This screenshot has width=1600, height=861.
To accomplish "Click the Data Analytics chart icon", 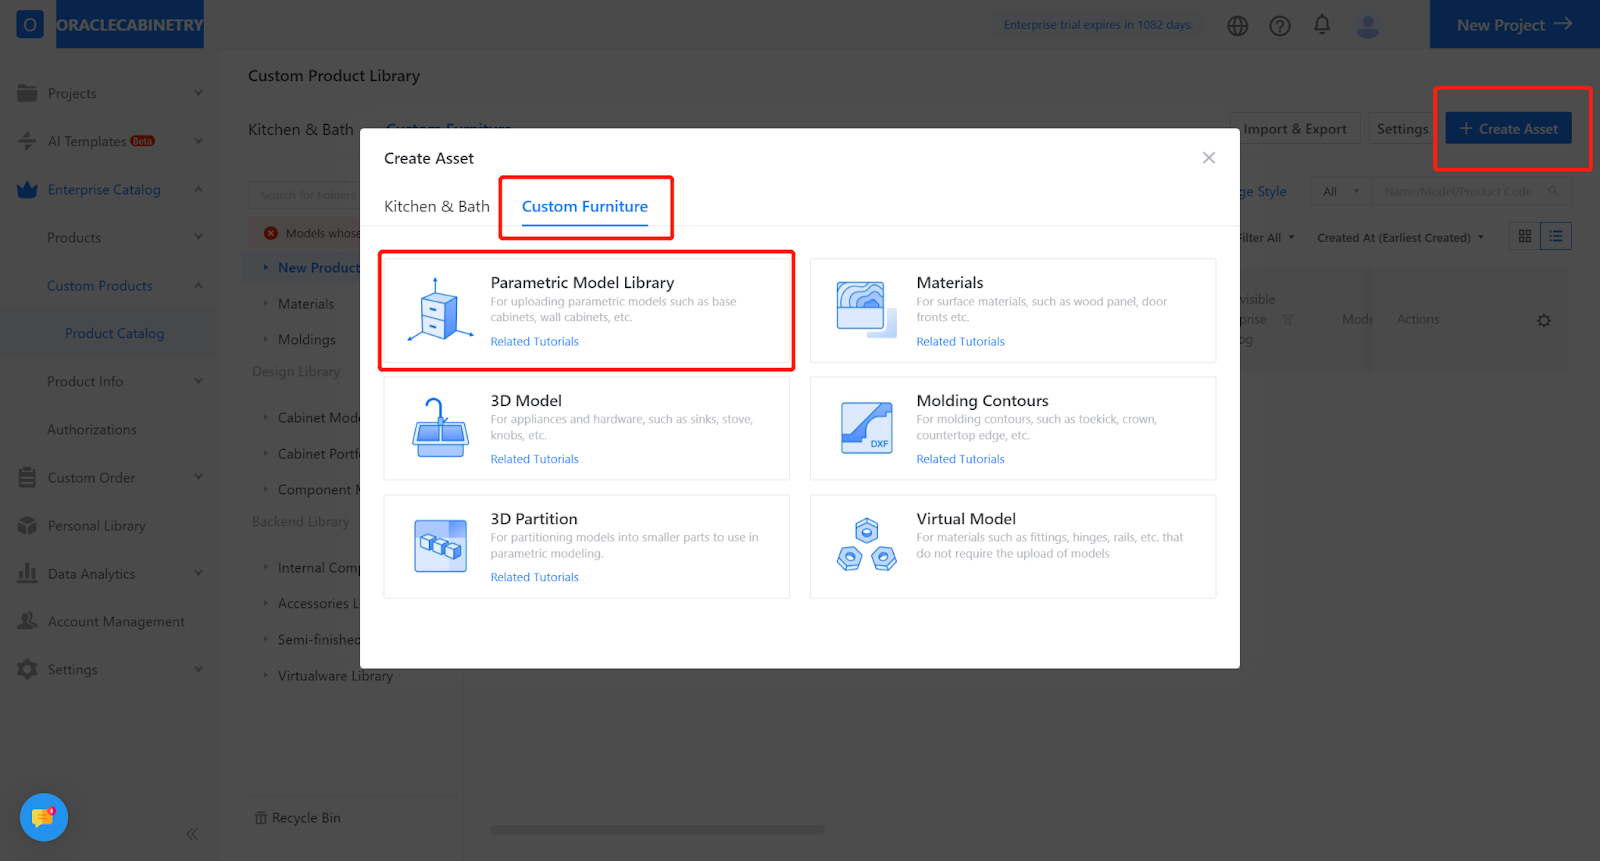I will 27,573.
